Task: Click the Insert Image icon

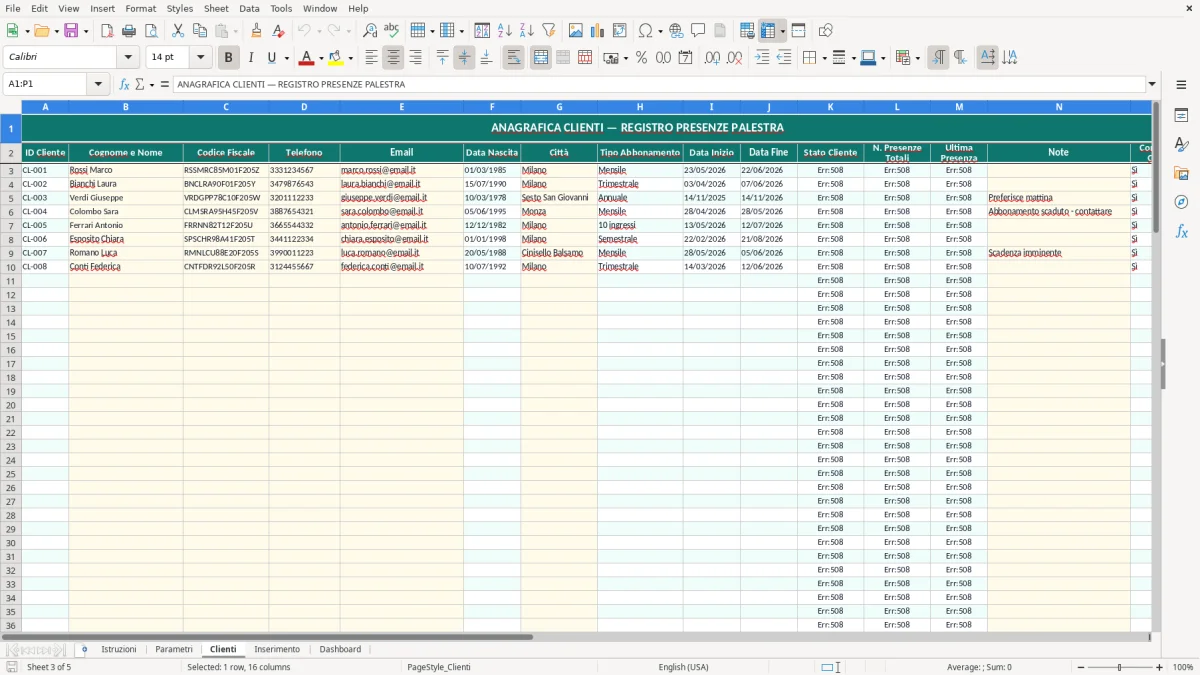Action: point(576,31)
